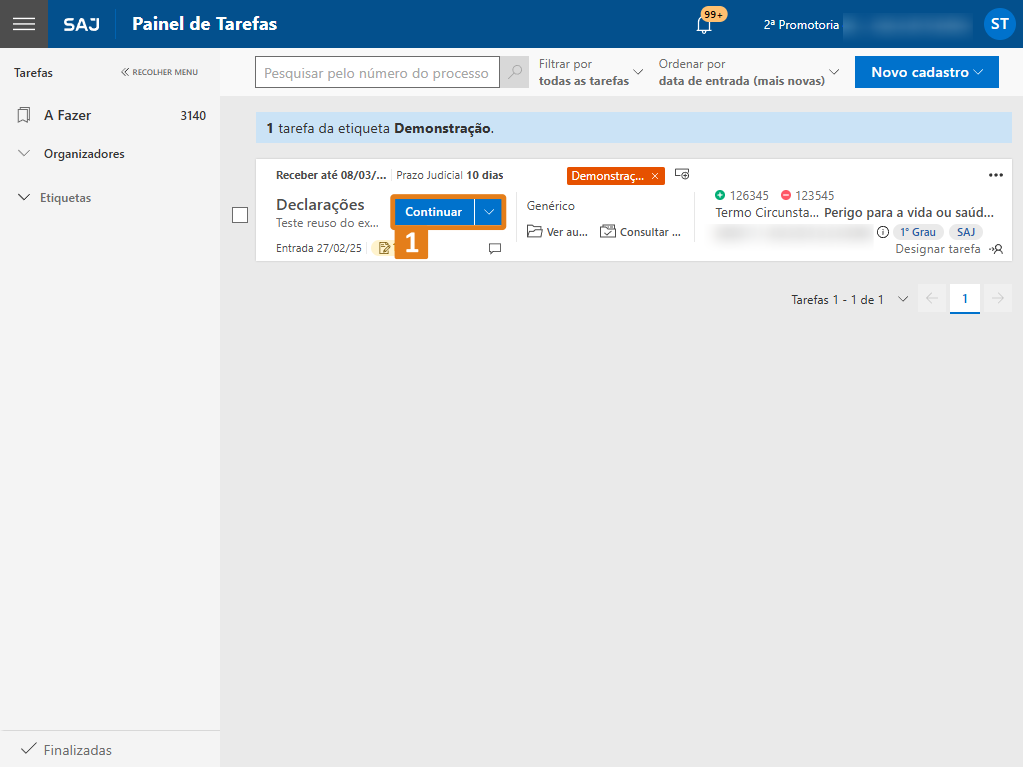Screen dimensions: 1023x767
Task: Open the three-dot task options menu
Action: (x=995, y=175)
